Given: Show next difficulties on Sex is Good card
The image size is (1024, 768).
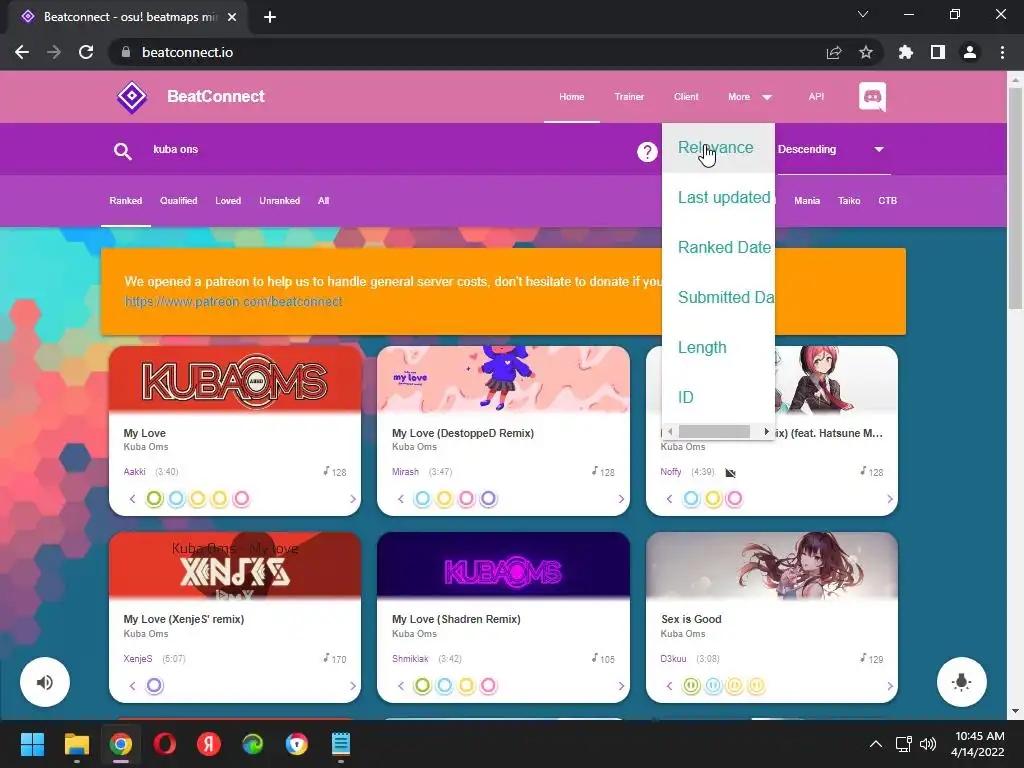Looking at the screenshot, I should click(x=889, y=686).
